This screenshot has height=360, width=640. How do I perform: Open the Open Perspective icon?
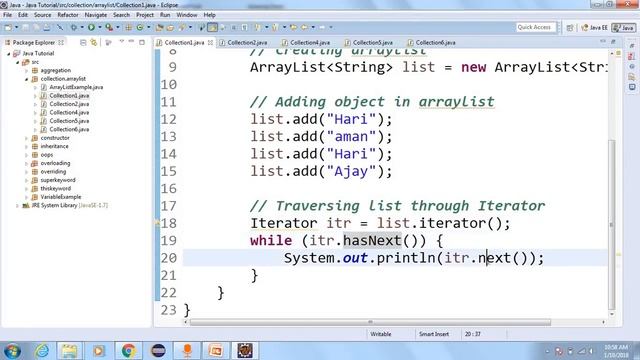click(x=570, y=28)
